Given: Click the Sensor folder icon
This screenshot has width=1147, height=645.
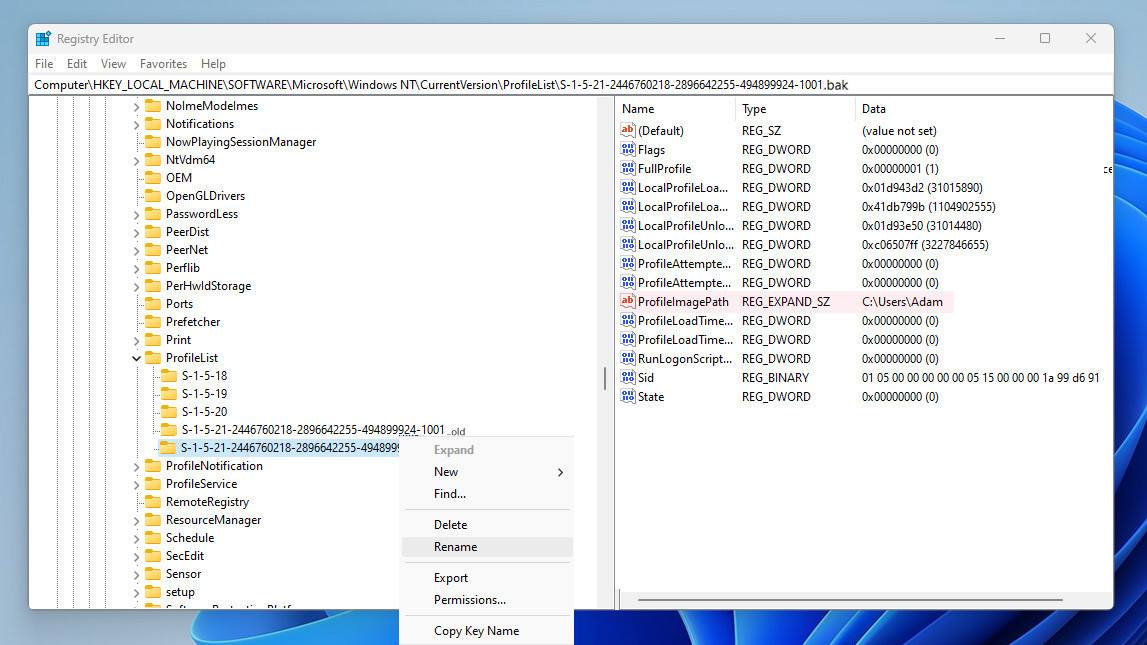Looking at the screenshot, I should point(153,574).
